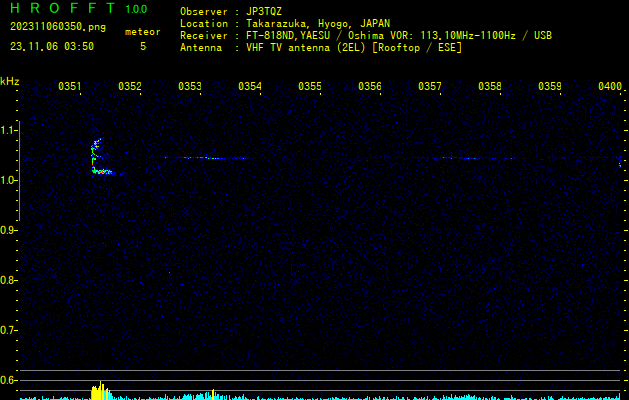Click the HROFFT title text
The height and width of the screenshot is (400, 629).
pos(62,9)
